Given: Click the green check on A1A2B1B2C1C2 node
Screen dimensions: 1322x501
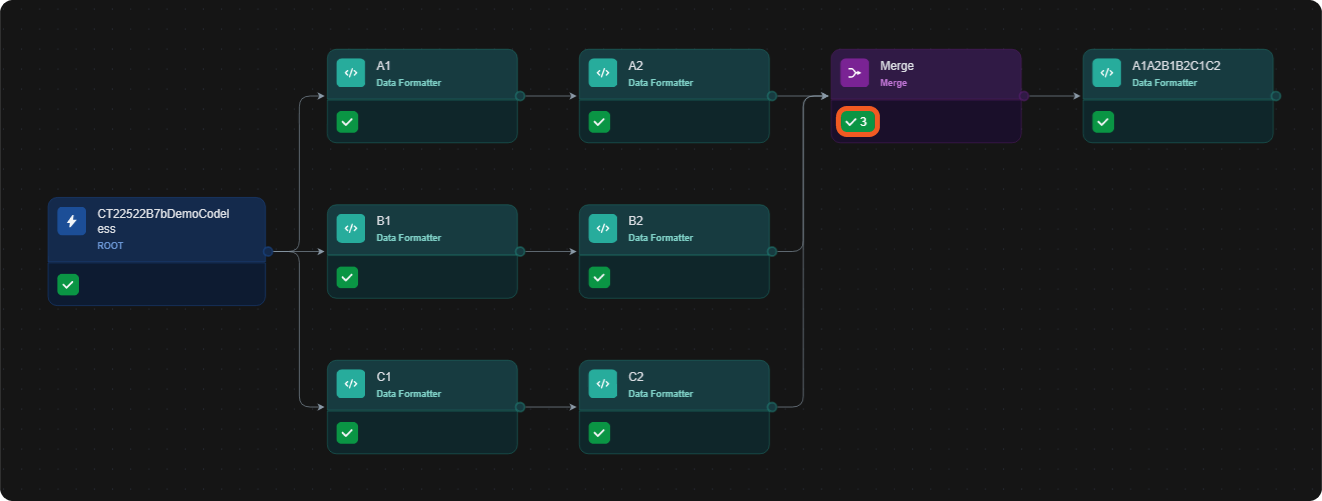Looking at the screenshot, I should click(1103, 122).
